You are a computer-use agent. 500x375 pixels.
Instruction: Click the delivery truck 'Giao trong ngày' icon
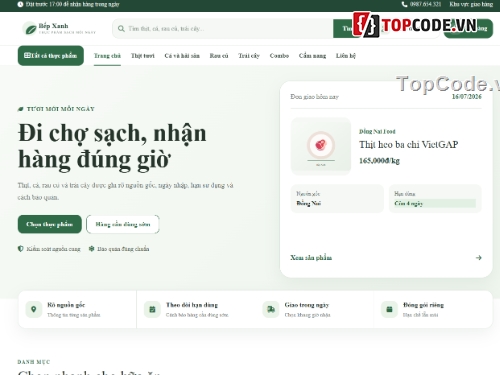(x=271, y=309)
